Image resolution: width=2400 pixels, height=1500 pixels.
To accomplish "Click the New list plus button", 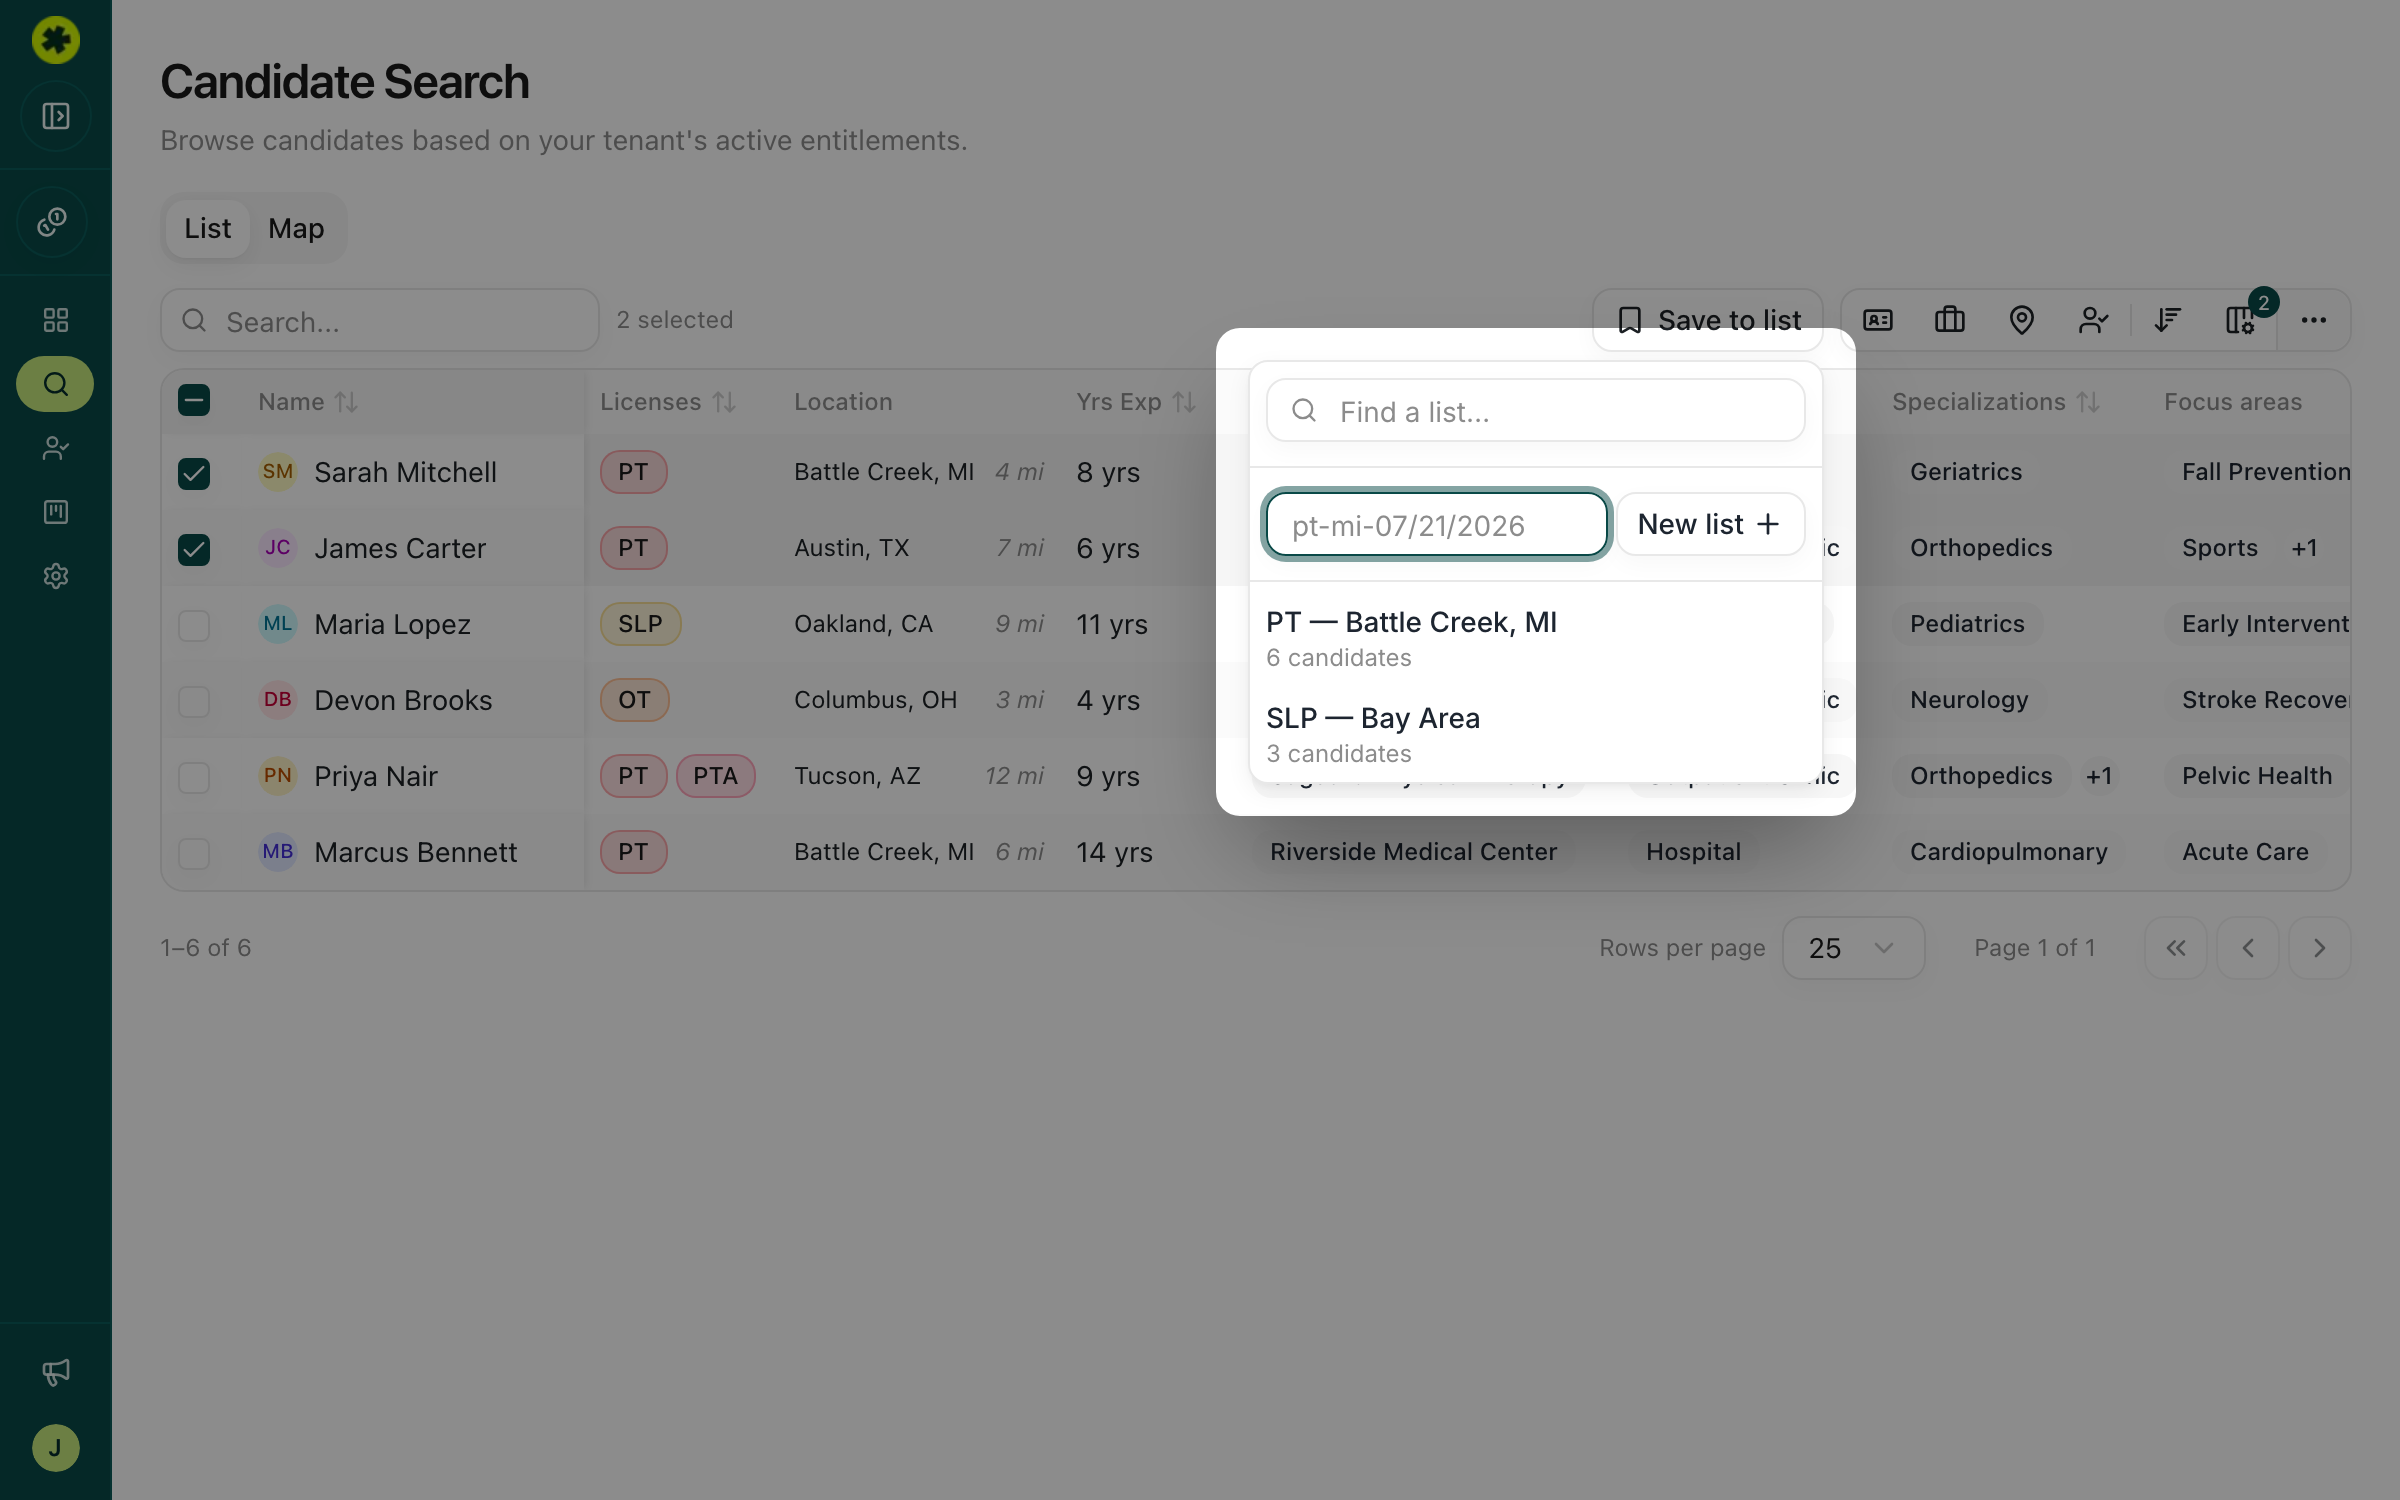I will pos(1710,524).
